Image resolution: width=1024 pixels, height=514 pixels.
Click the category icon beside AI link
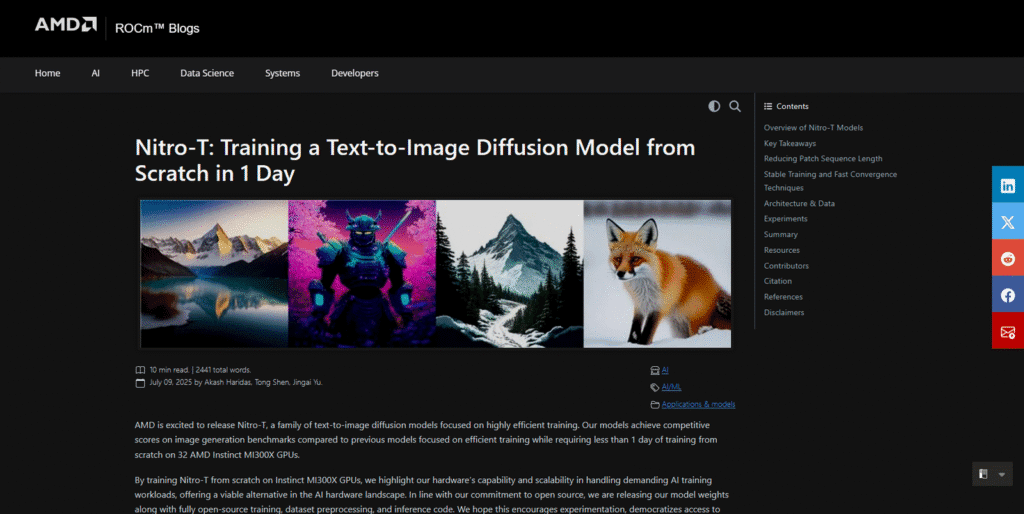point(655,370)
